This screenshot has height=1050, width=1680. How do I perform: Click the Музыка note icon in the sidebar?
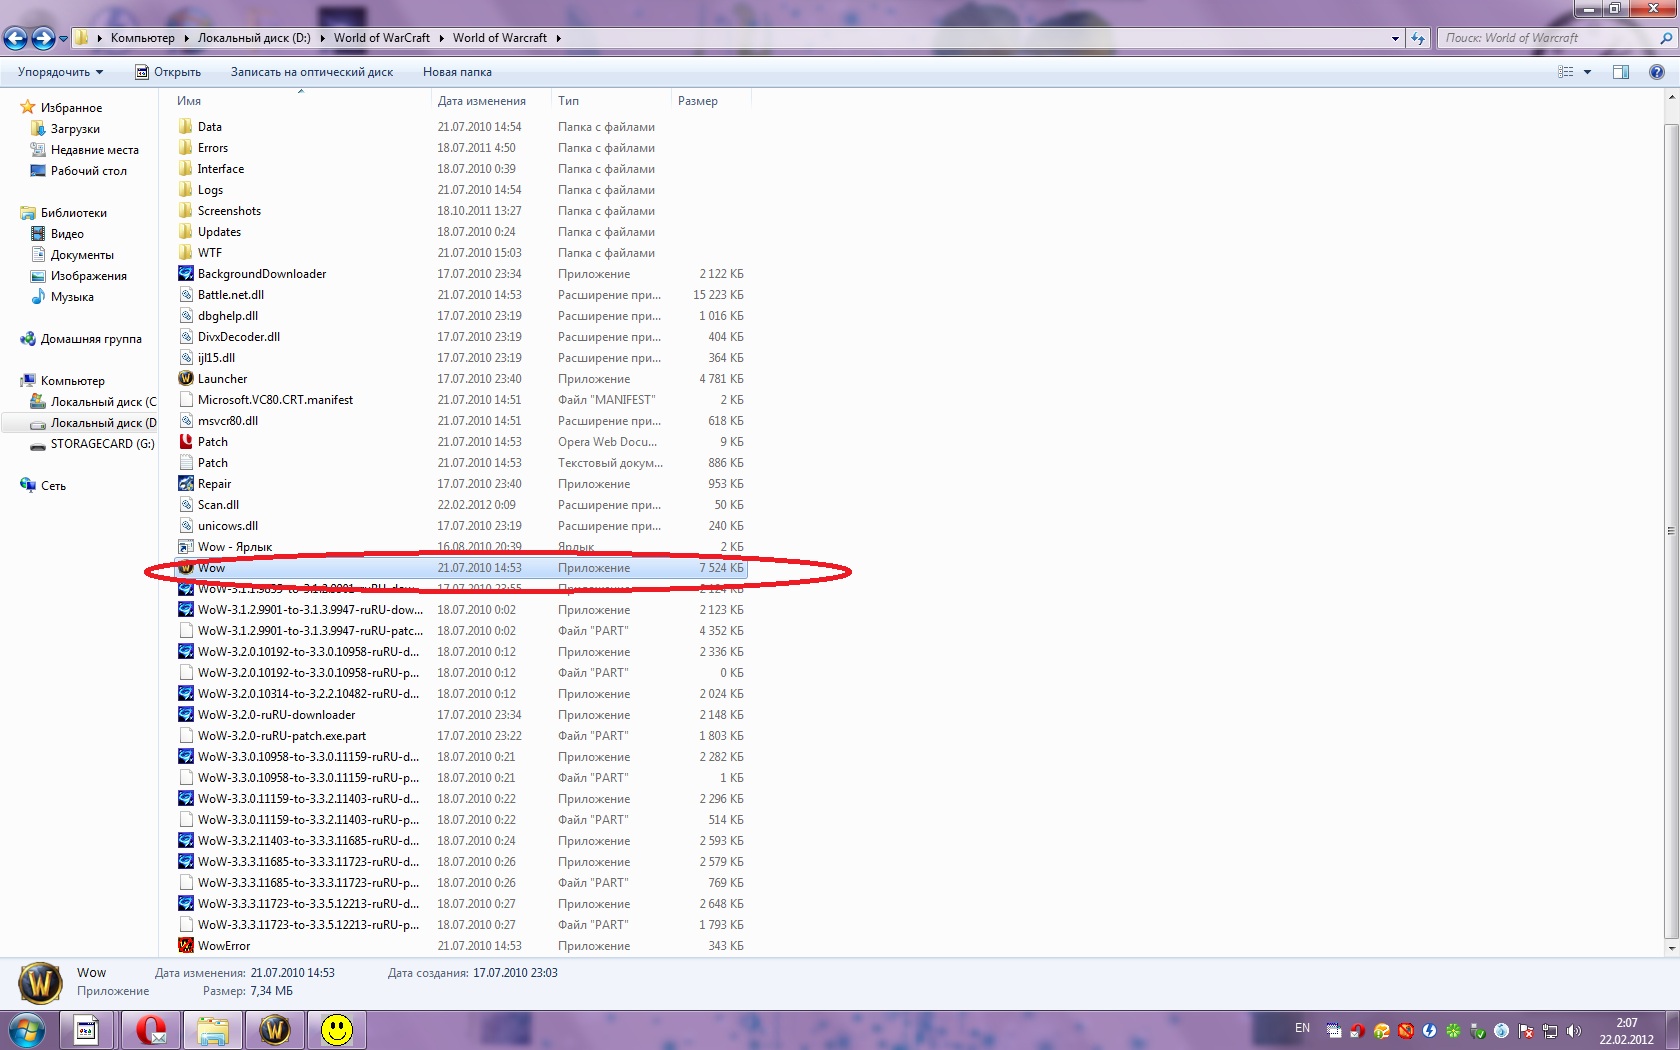point(38,297)
